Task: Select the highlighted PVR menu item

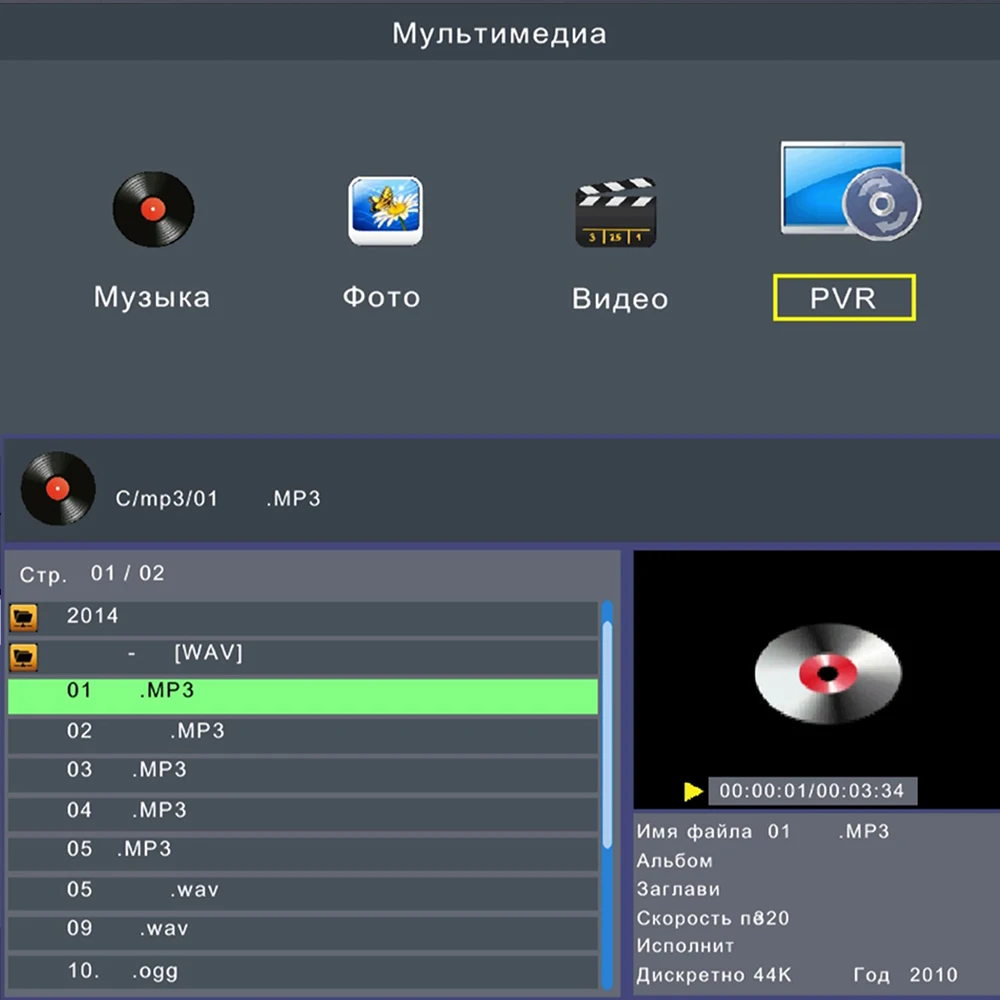Action: (x=844, y=298)
